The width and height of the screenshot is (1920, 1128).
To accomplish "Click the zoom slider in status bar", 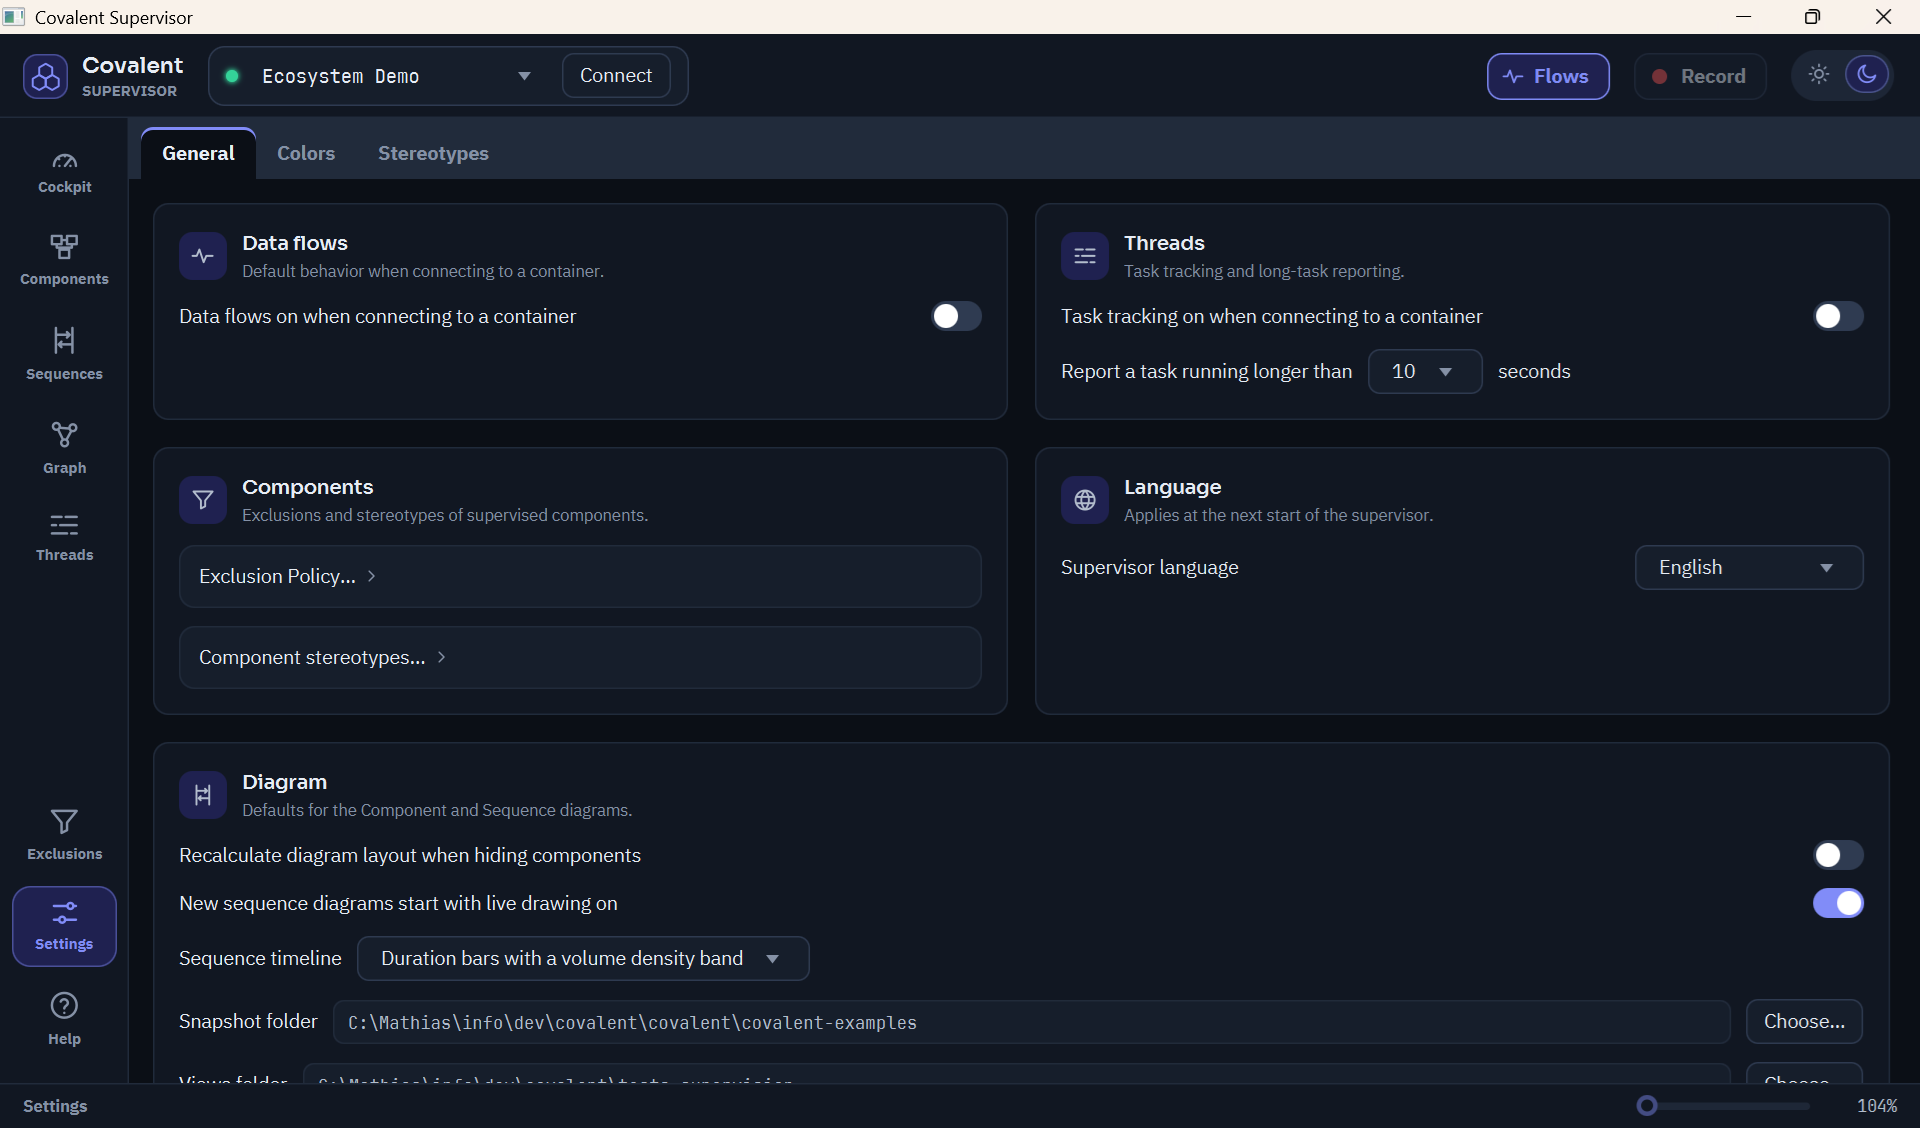I will coord(1722,1105).
